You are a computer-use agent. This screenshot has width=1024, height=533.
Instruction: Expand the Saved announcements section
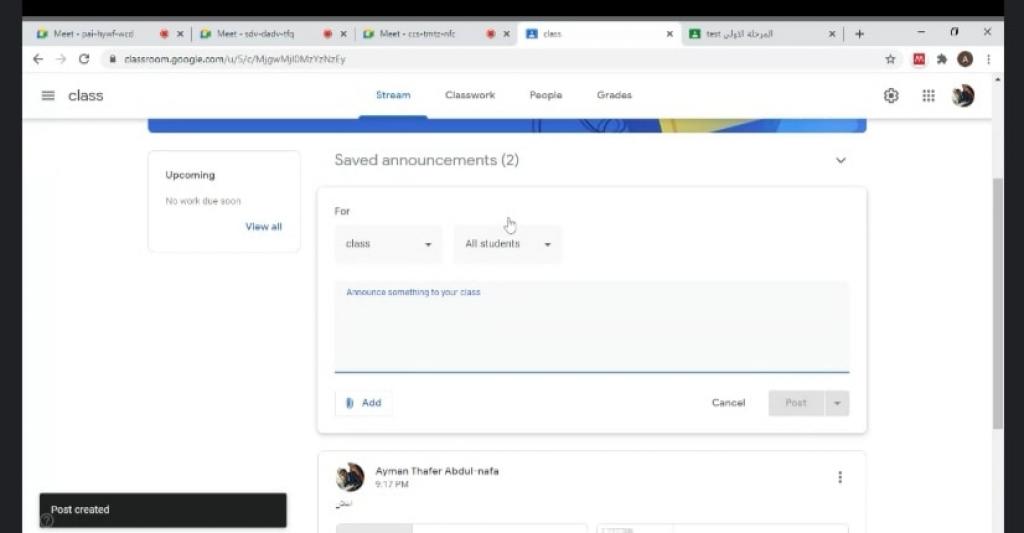840,160
